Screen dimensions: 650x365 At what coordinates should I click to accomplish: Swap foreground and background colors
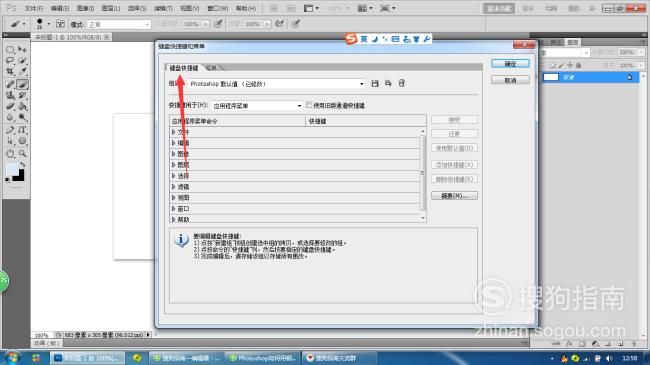point(23,165)
